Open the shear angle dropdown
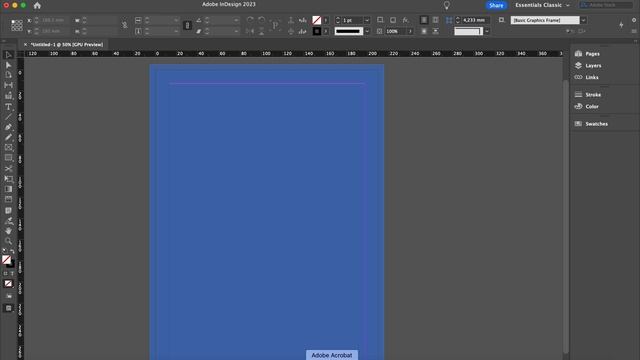The width and height of the screenshot is (640, 360). (x=236, y=31)
